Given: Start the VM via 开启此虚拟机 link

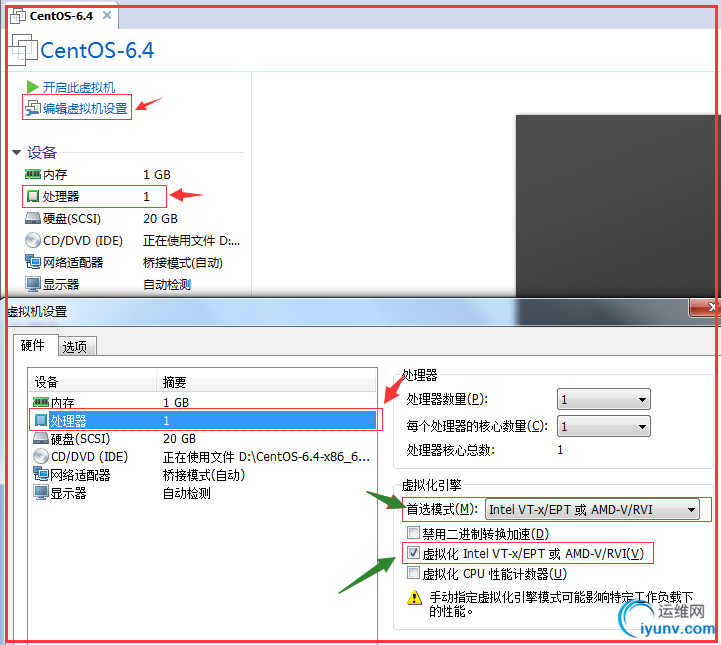Looking at the screenshot, I should 79,87.
